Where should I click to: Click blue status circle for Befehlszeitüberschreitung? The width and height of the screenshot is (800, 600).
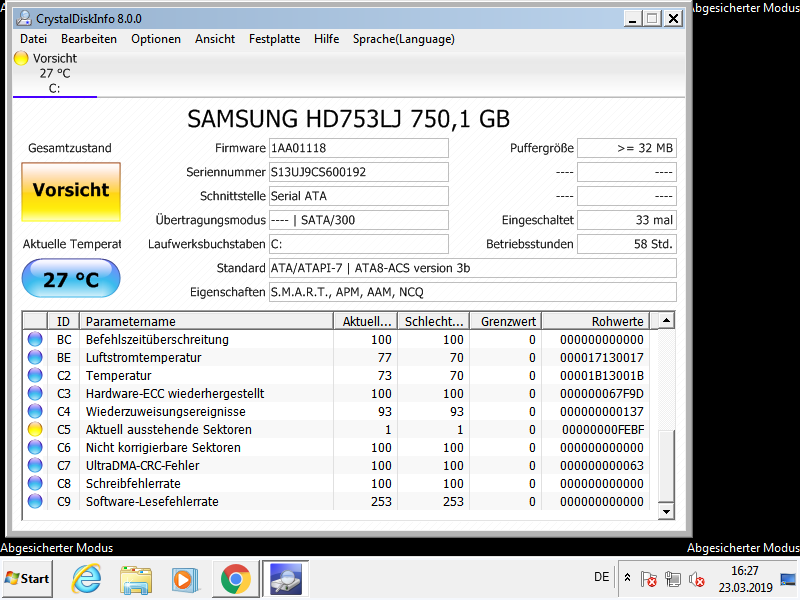click(35, 339)
